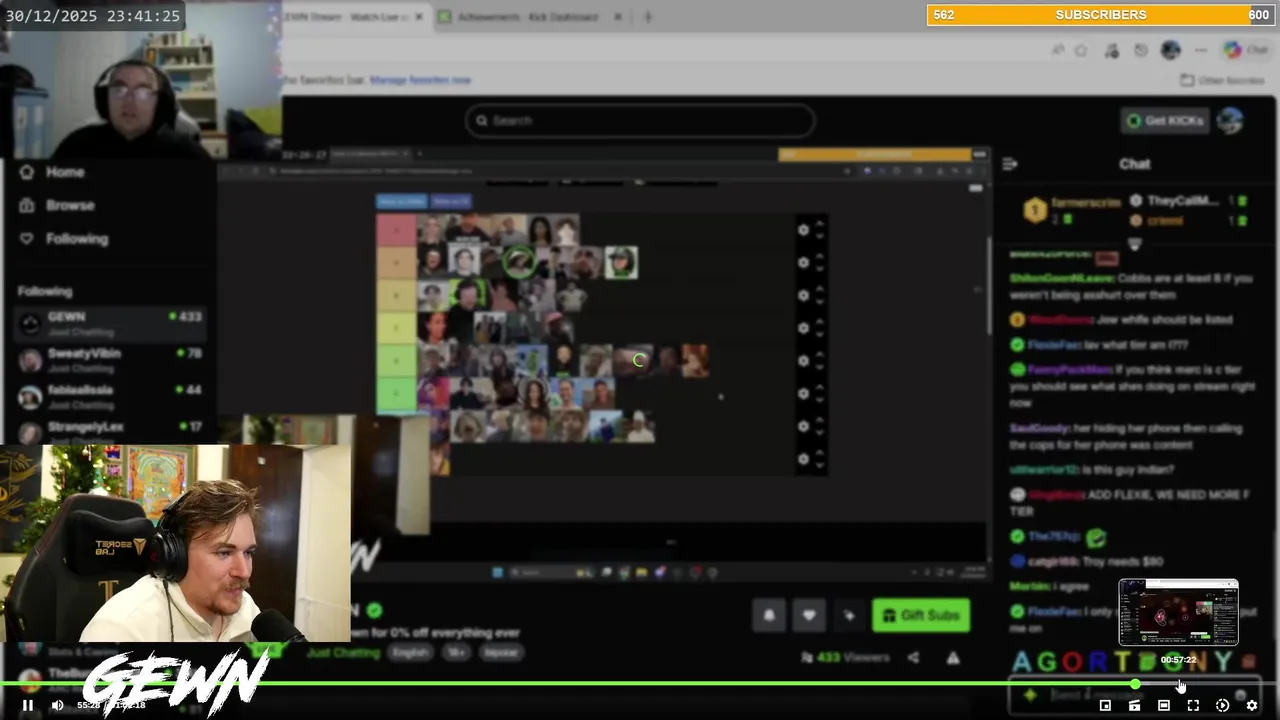
Task: Open settings gear for sixth tier row
Action: [803, 394]
